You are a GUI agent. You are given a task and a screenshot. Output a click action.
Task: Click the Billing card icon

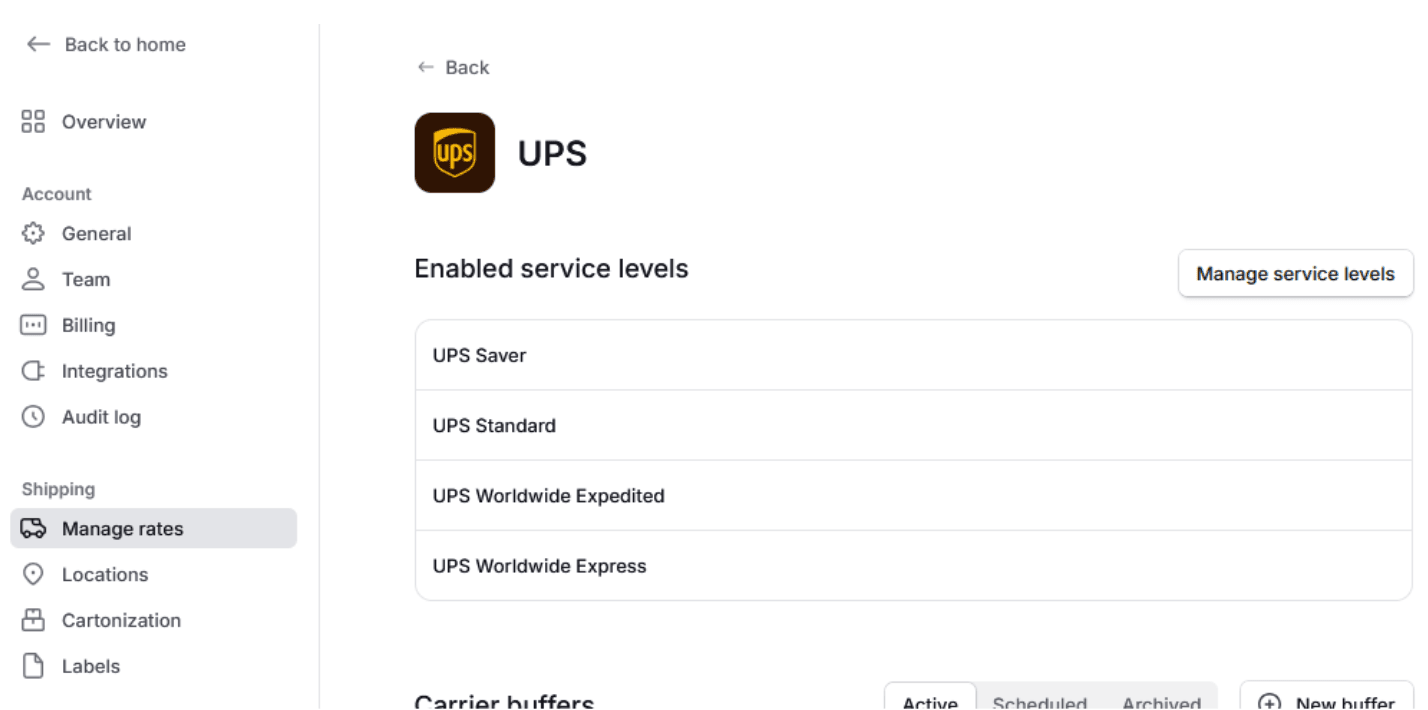pyautogui.click(x=33, y=326)
